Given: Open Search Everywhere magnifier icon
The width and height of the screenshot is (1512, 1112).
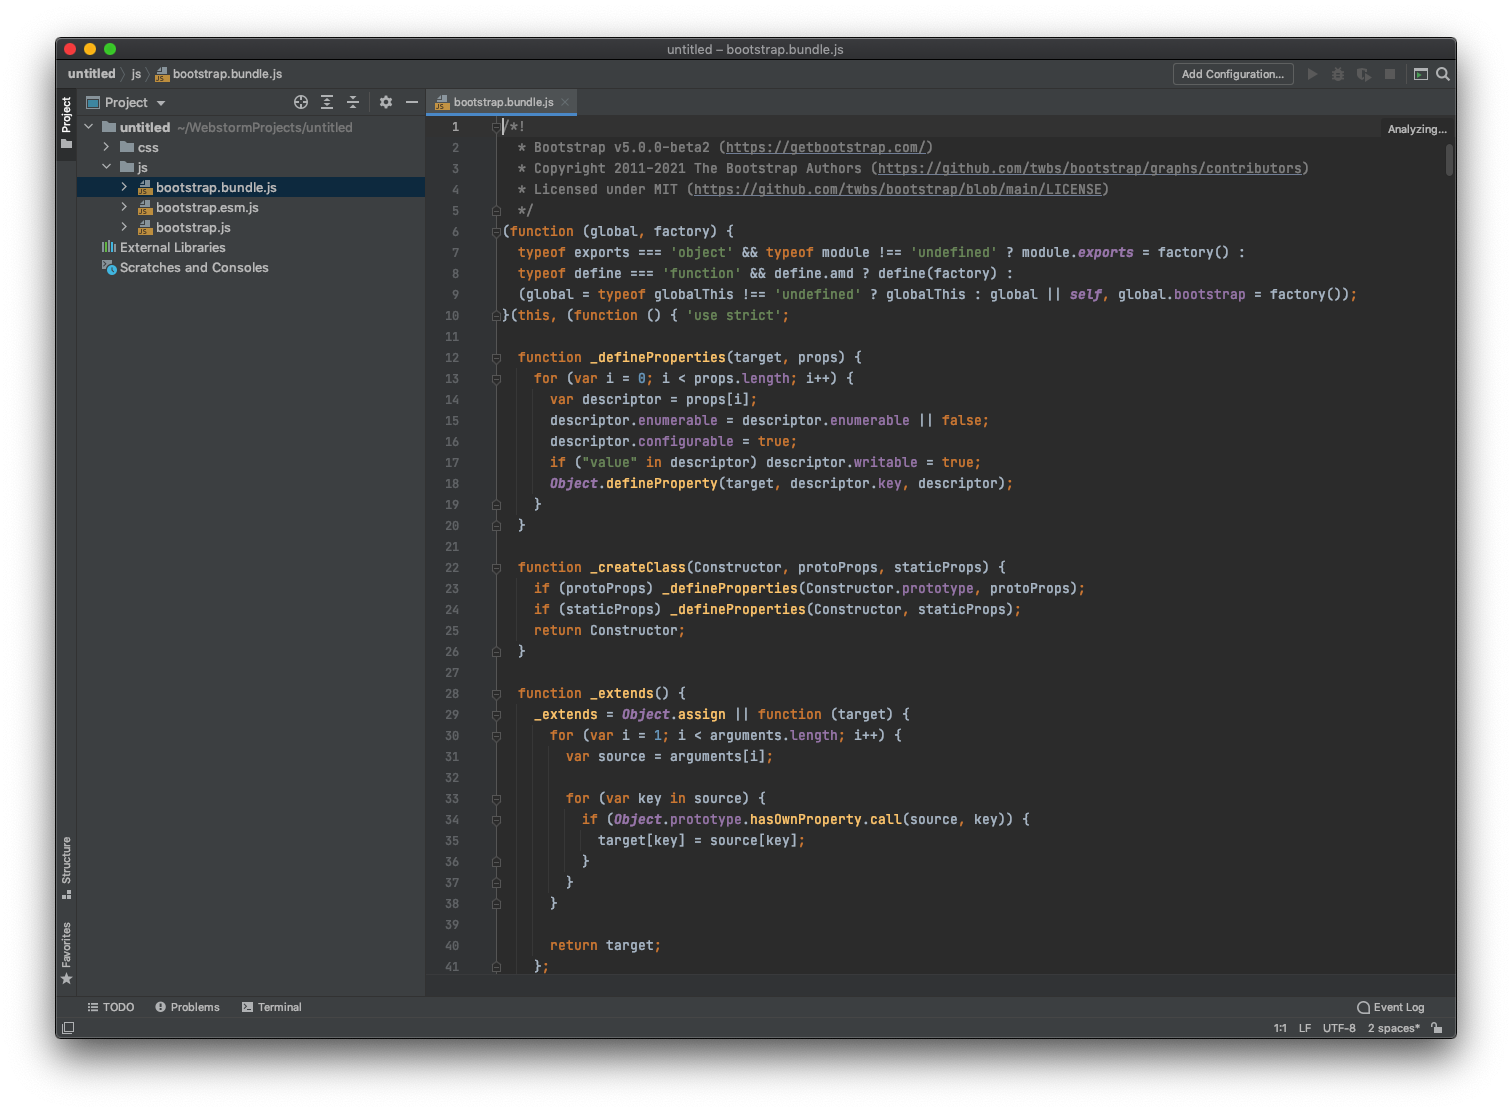Looking at the screenshot, I should 1443,74.
